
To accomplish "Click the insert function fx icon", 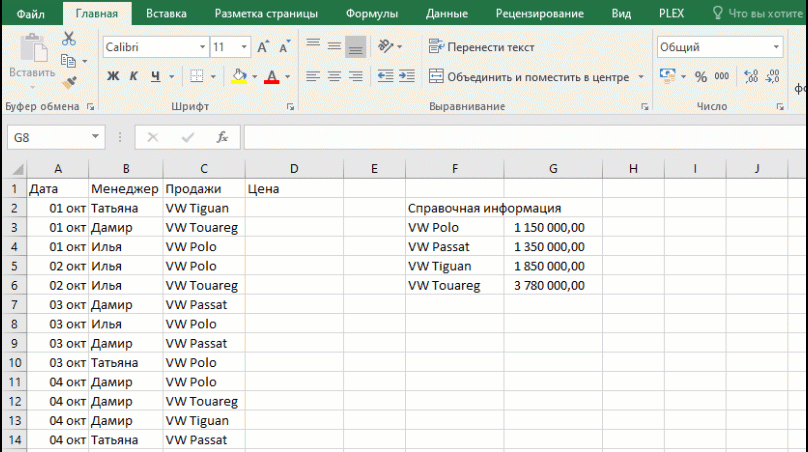I will click(x=222, y=137).
